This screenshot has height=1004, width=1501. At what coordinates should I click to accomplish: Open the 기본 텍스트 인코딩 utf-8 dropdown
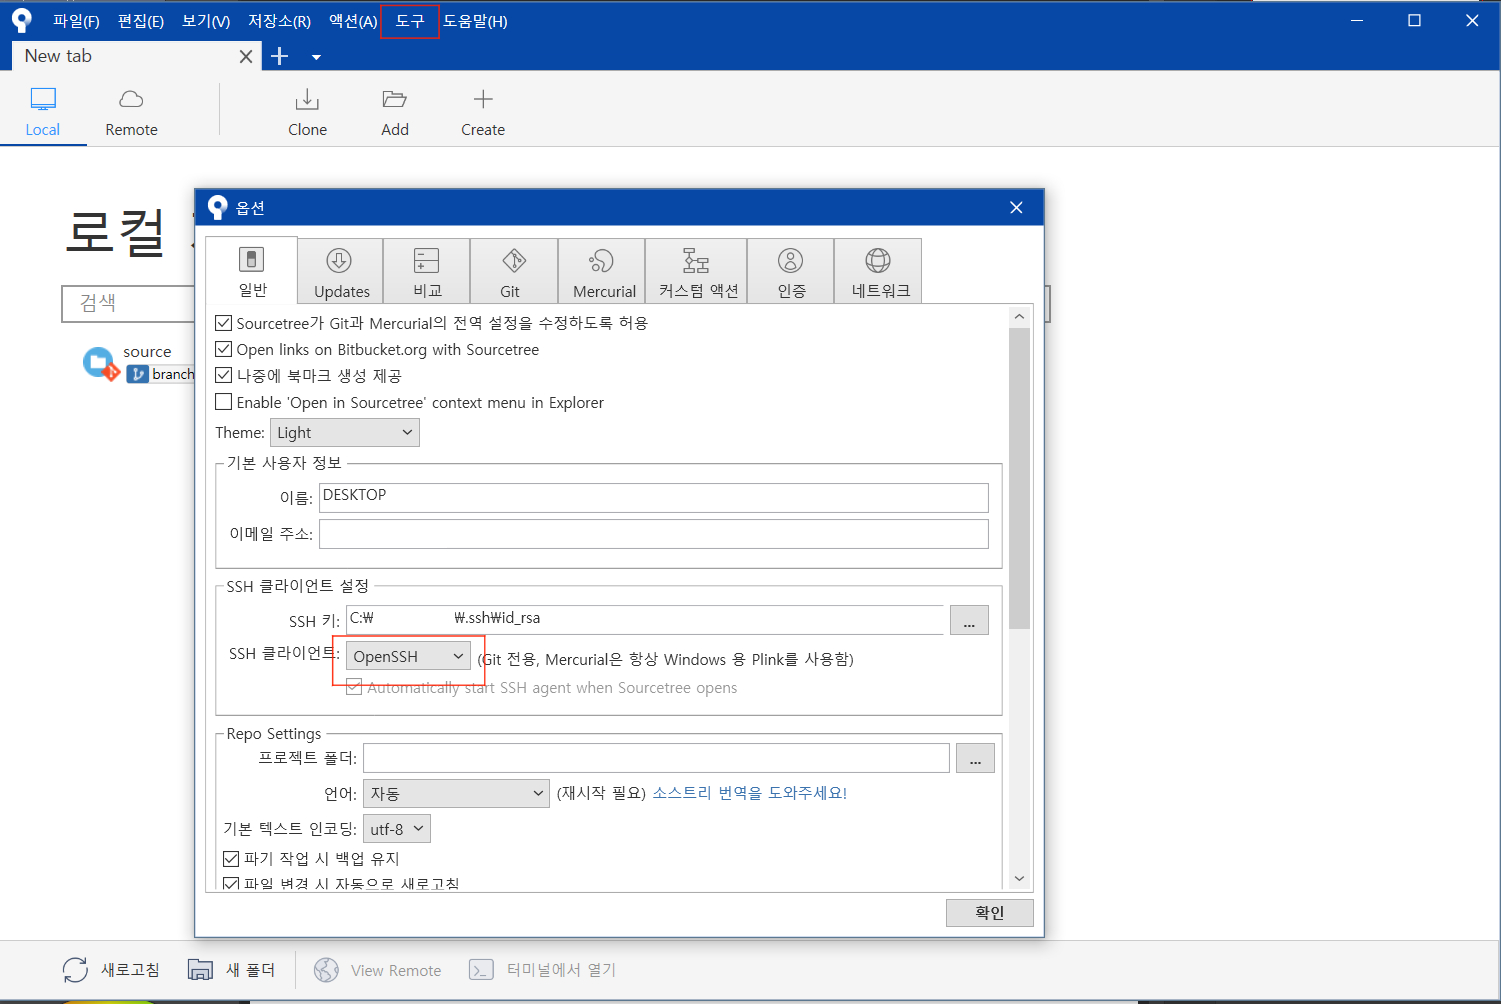397,829
